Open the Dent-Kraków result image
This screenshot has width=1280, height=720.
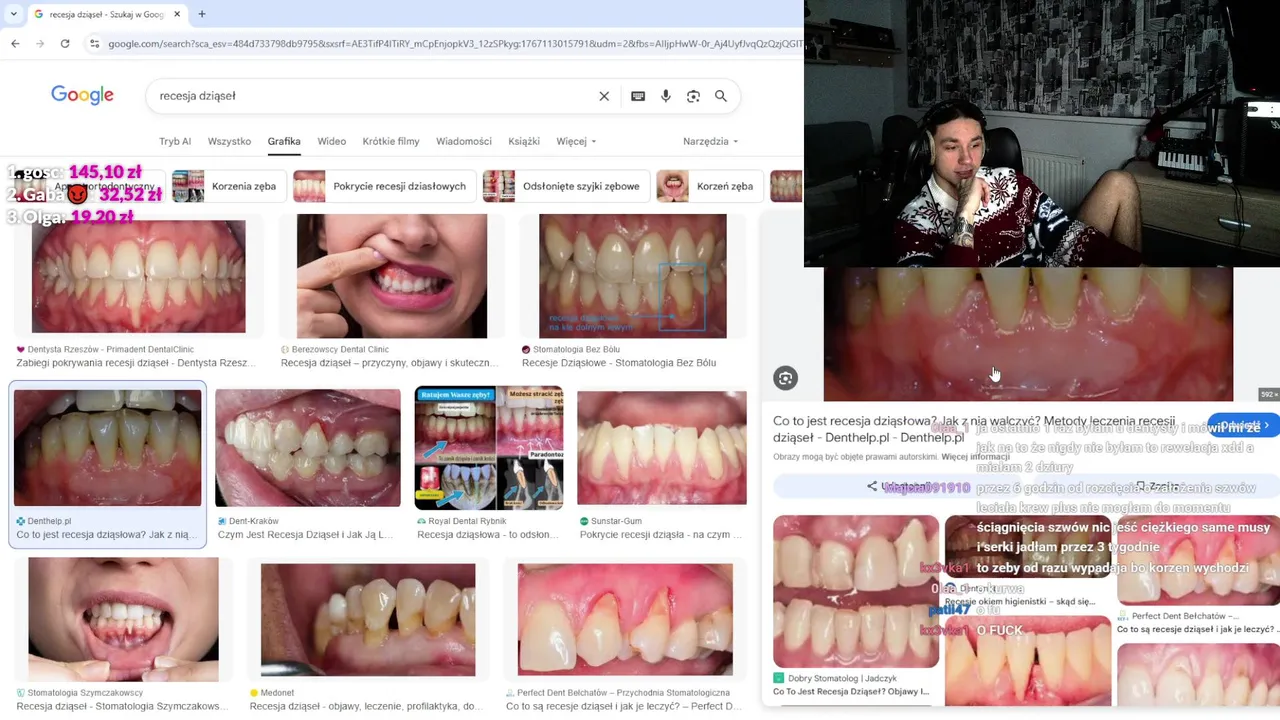308,448
